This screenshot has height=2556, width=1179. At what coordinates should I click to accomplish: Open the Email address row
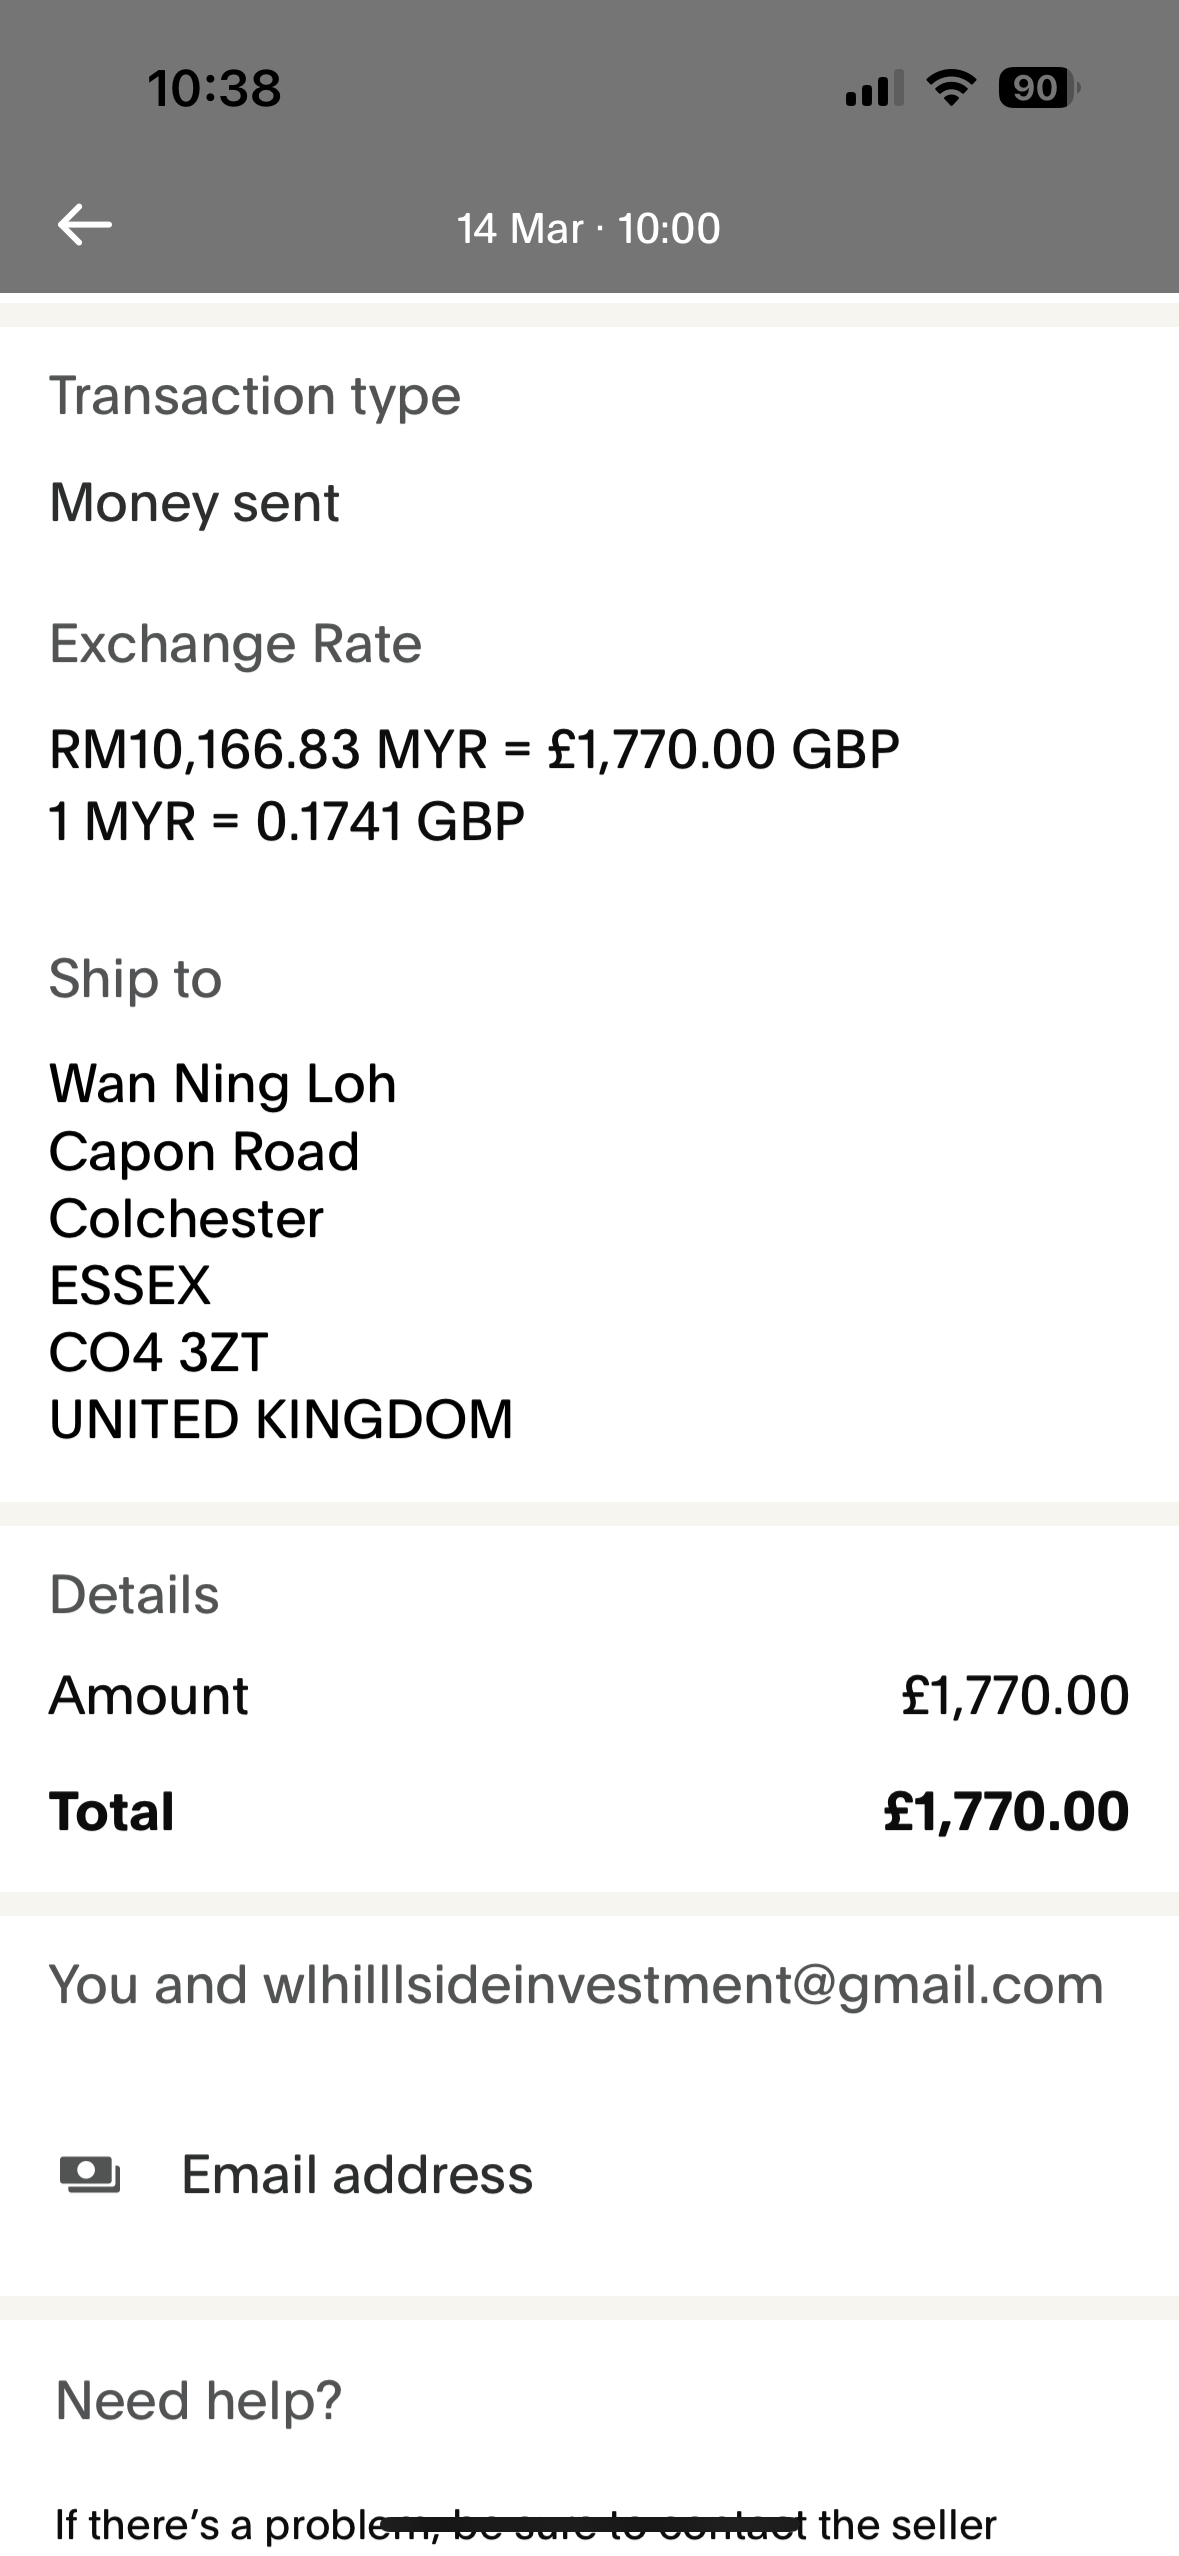[x=357, y=2174]
